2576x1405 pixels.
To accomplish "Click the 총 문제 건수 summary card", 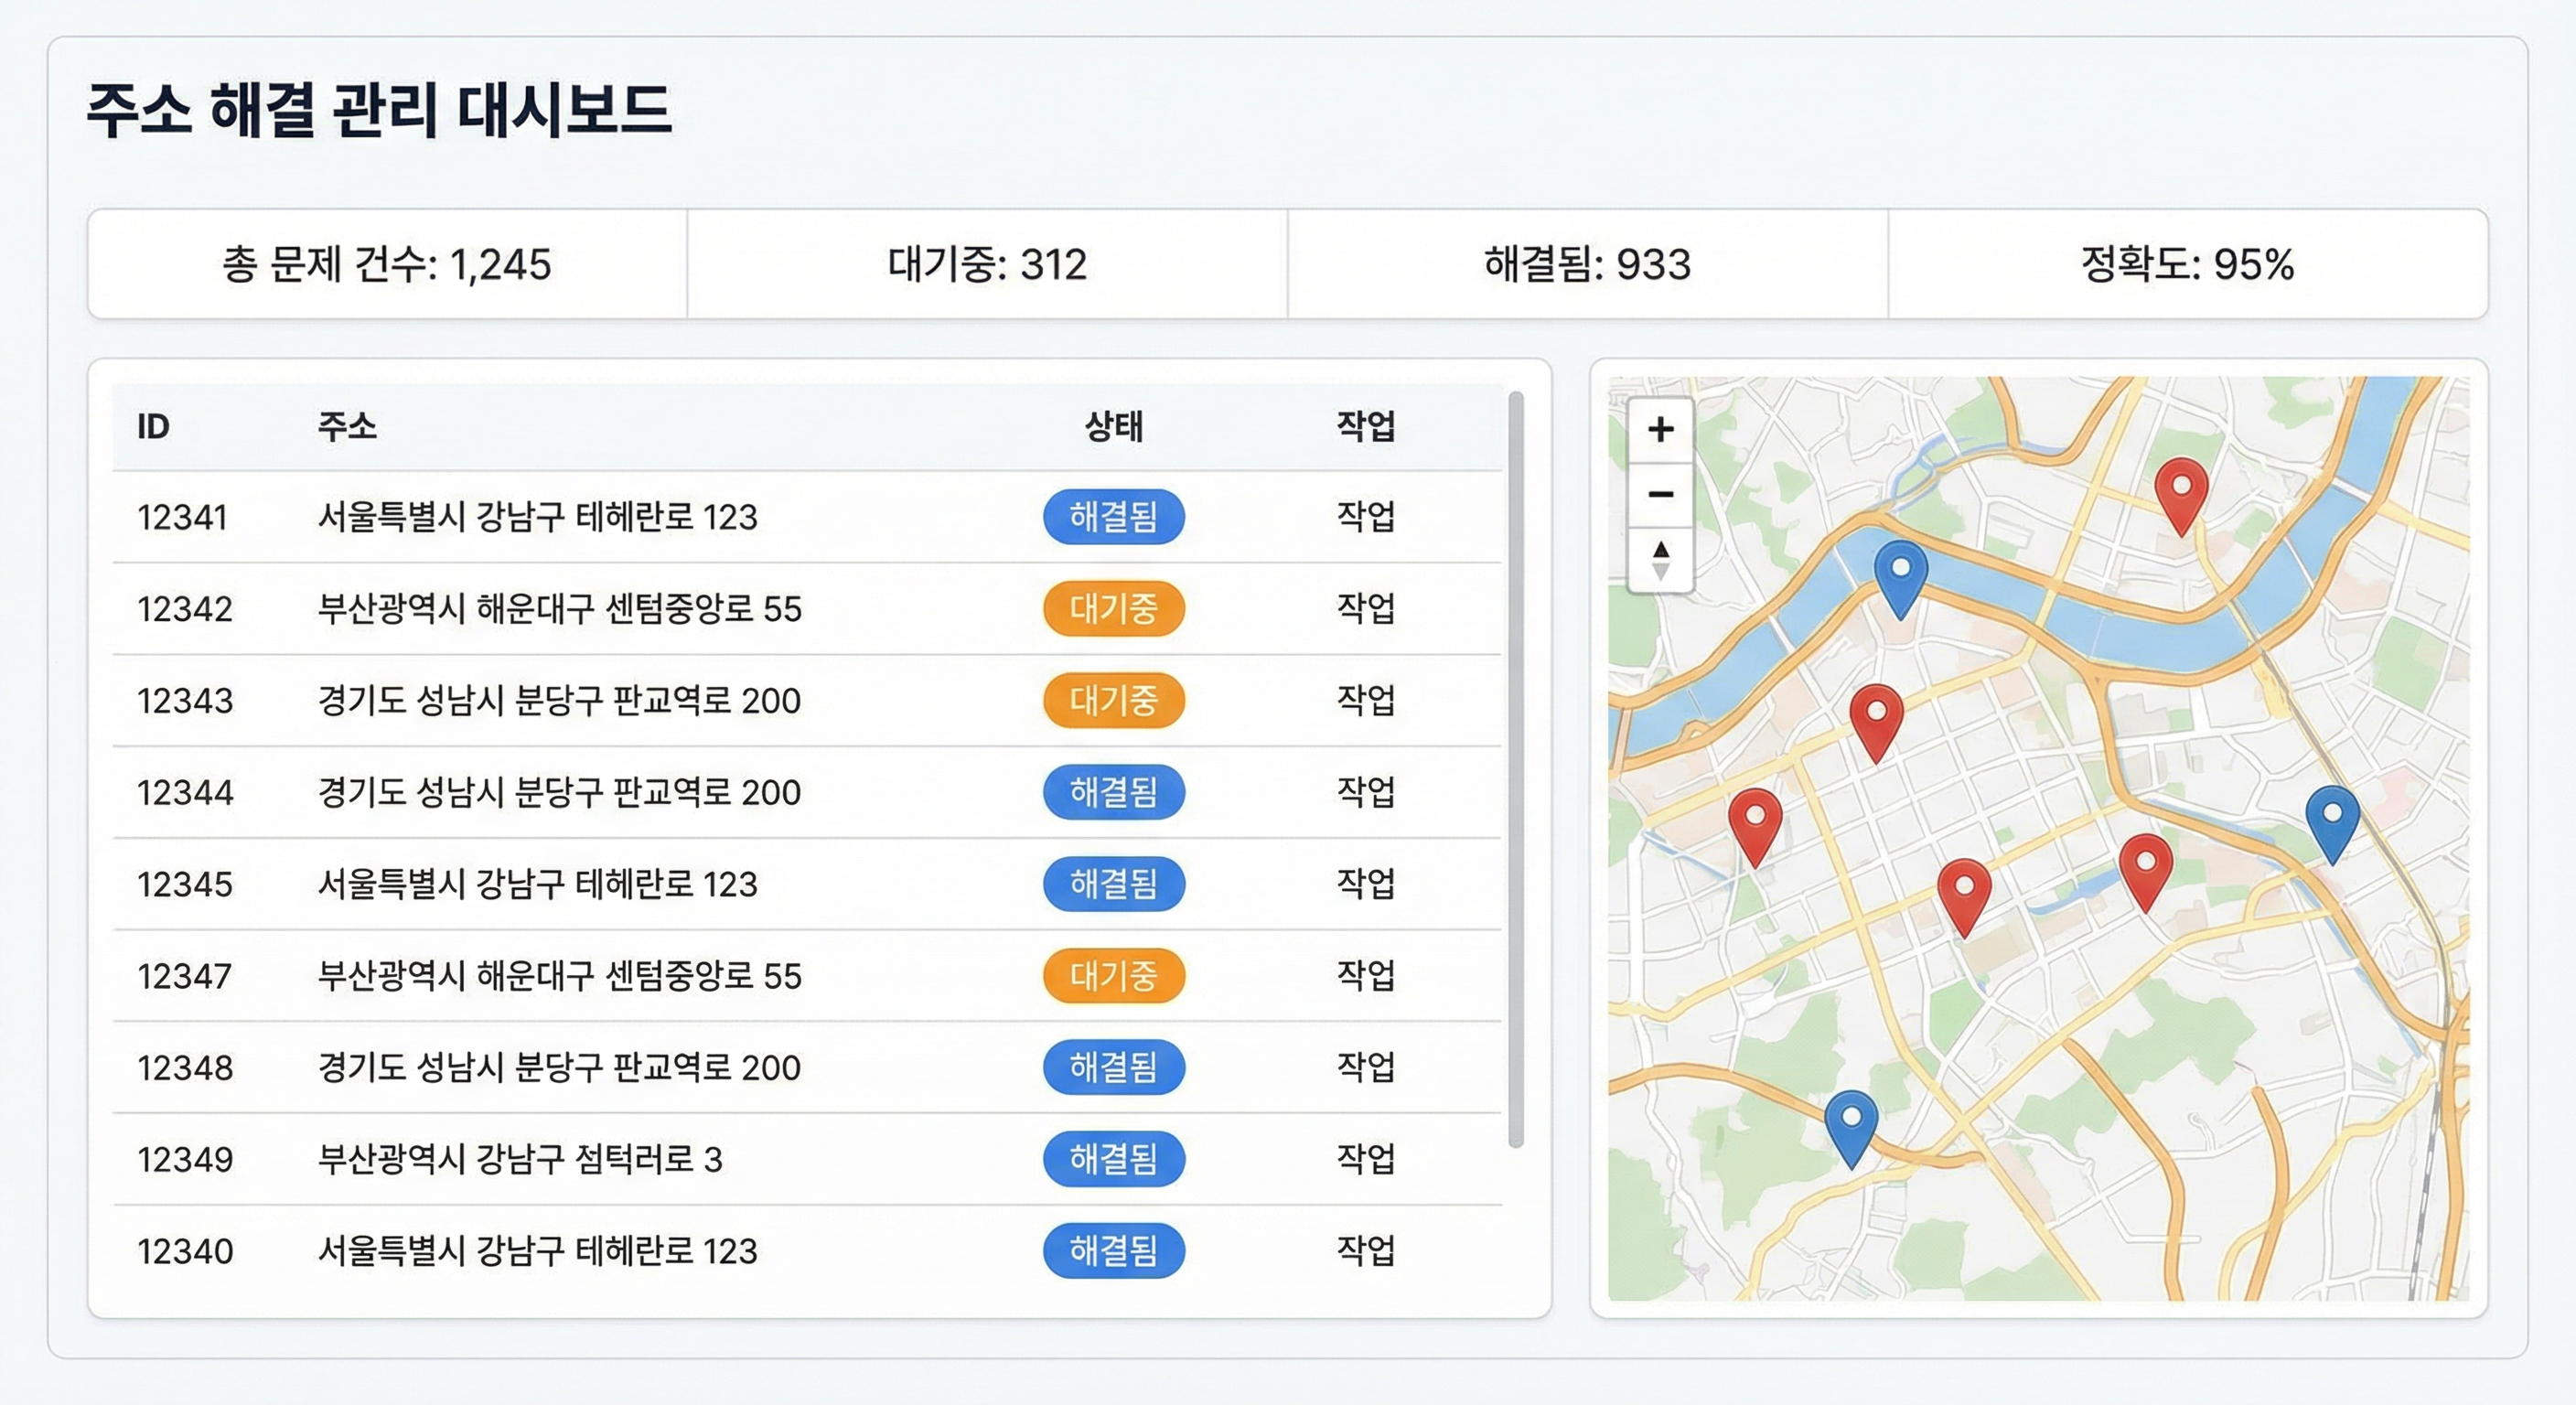I will 387,264.
